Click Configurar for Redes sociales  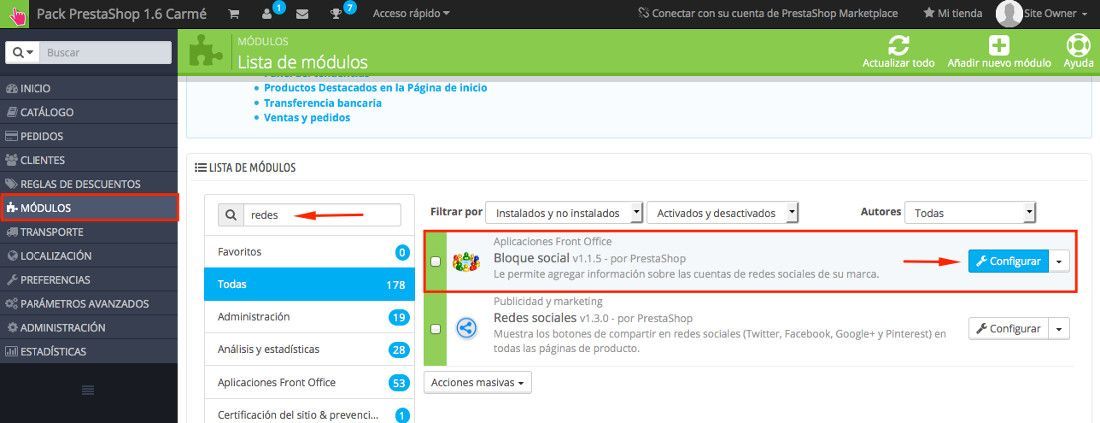tap(1009, 328)
